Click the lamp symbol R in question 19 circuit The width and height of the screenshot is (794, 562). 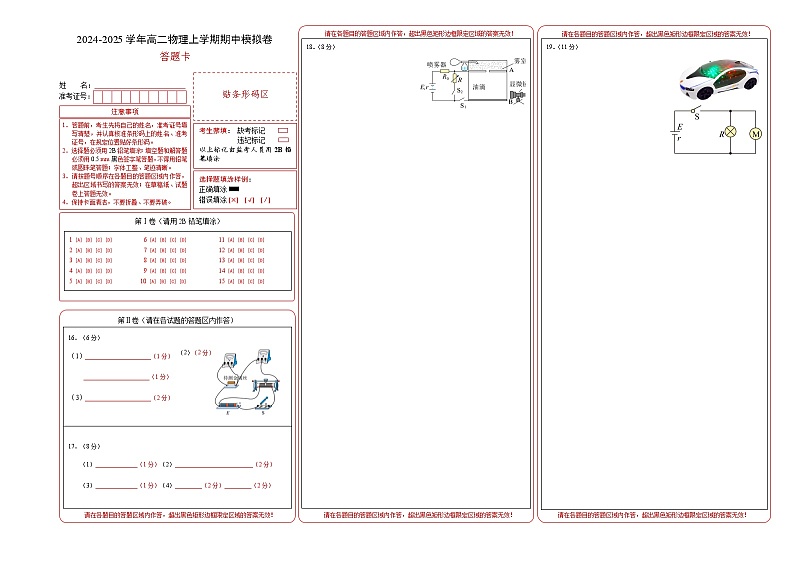coord(729,133)
